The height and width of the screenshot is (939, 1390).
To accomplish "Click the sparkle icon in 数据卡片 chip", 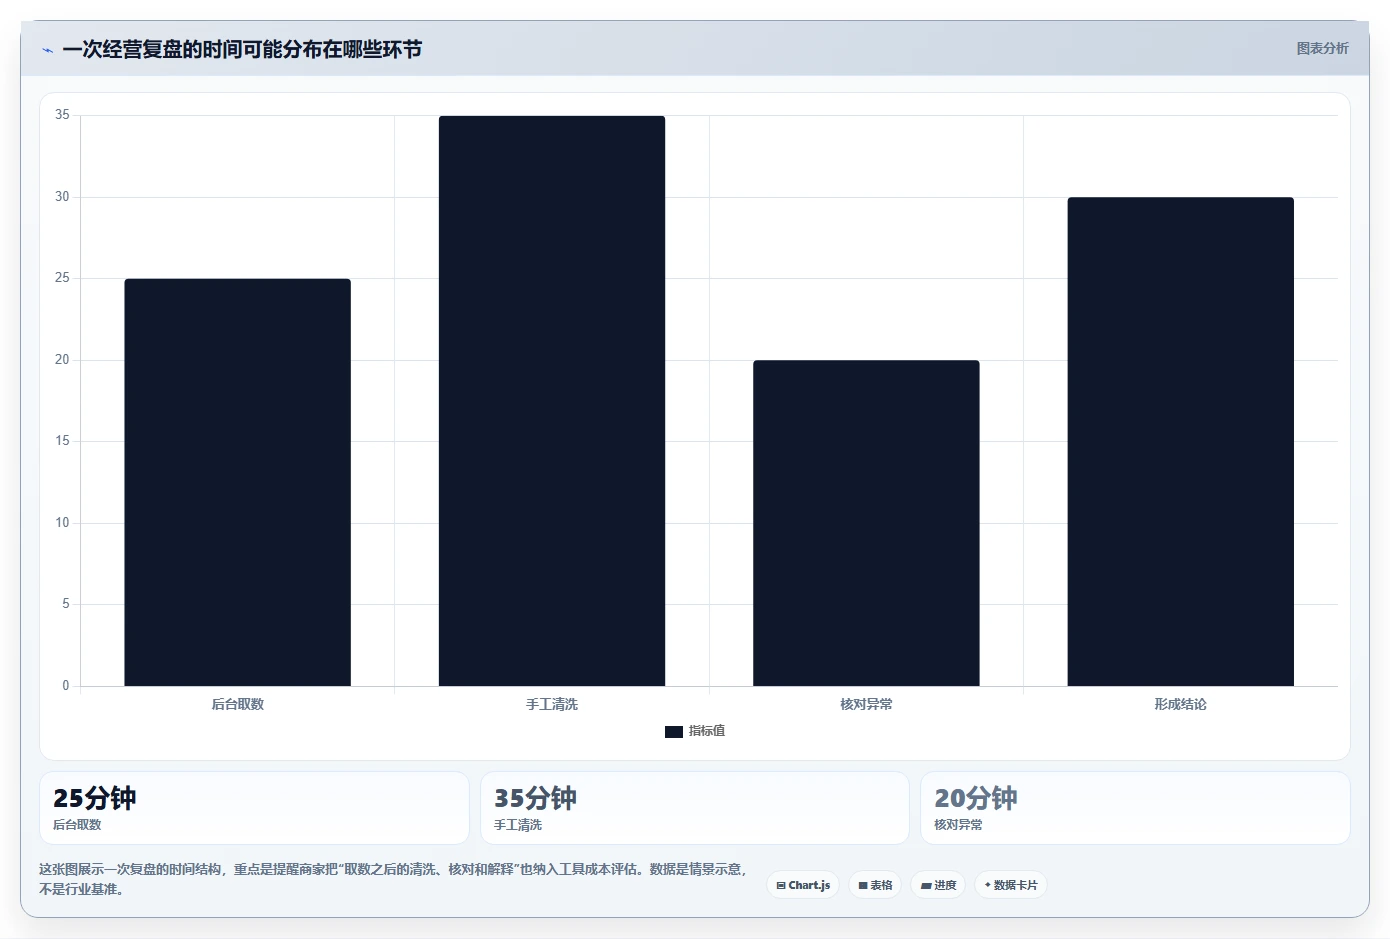I will (988, 885).
